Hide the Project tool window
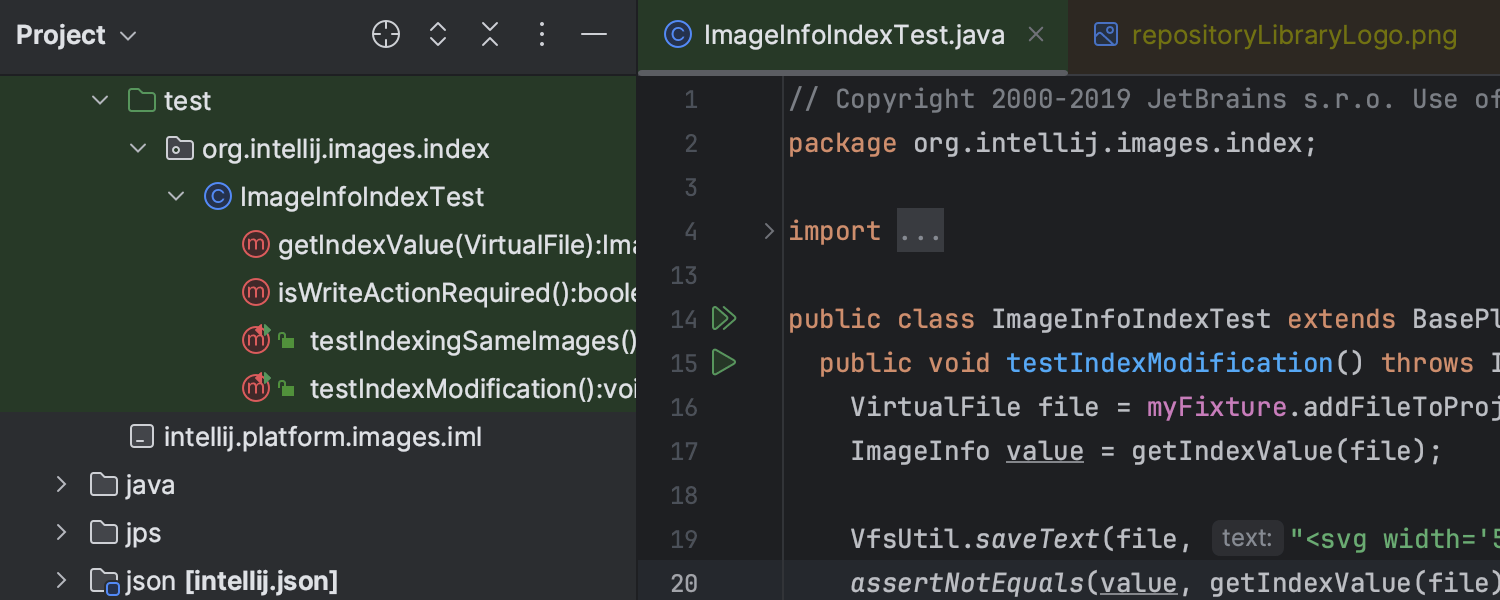1500x600 pixels. 593,33
